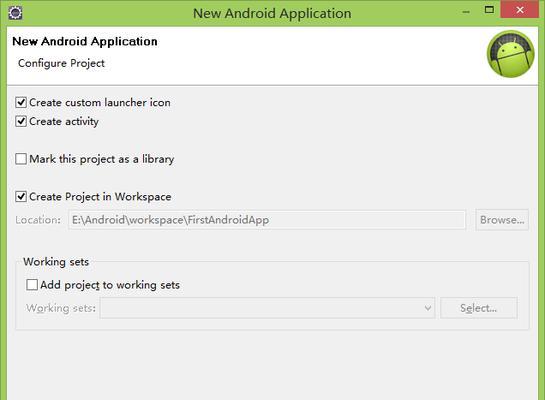Maximize the New Android Application dialog
Image resolution: width=545 pixels, height=400 pixels.
coord(489,10)
